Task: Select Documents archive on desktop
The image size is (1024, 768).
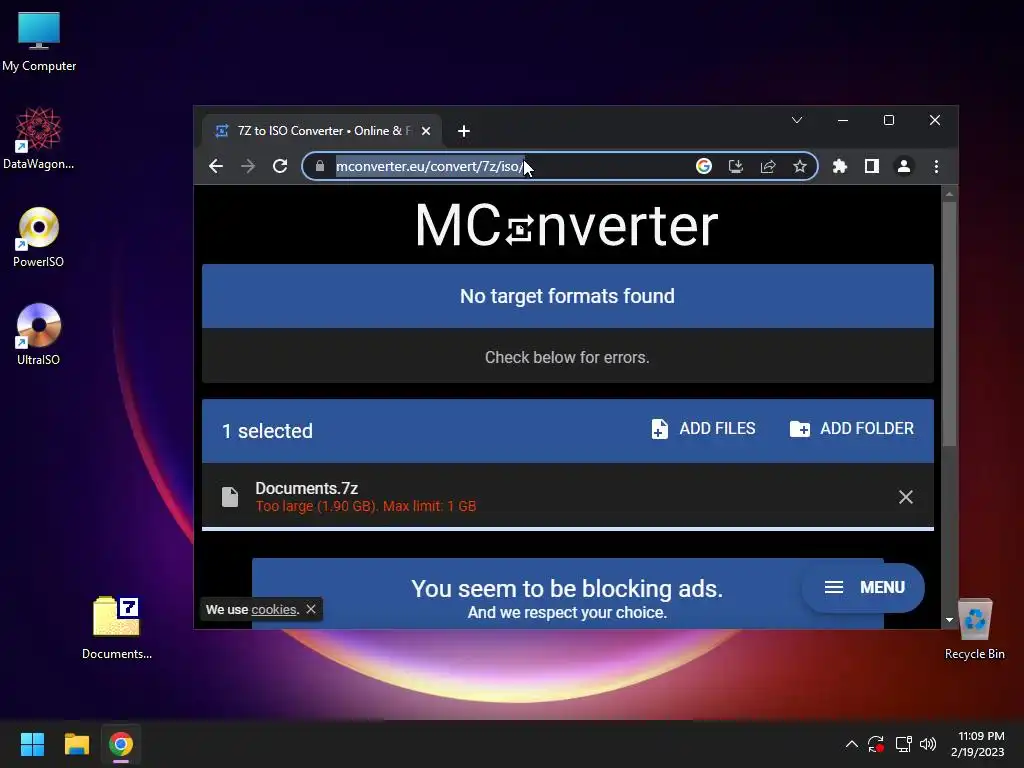Action: tap(116, 628)
